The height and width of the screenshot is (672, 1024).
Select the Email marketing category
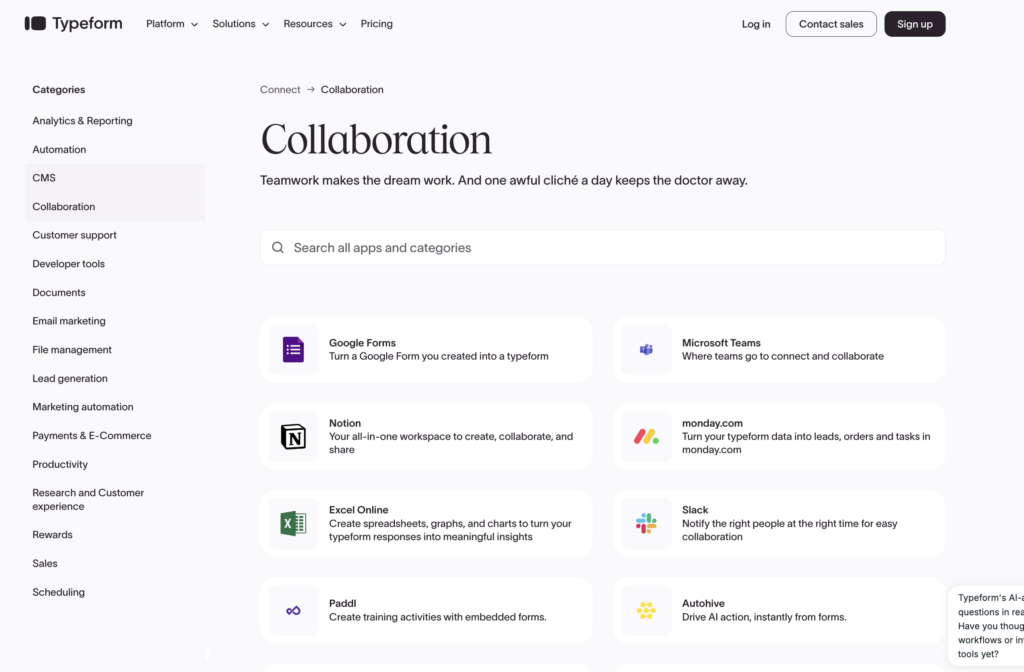pyautogui.click(x=69, y=321)
